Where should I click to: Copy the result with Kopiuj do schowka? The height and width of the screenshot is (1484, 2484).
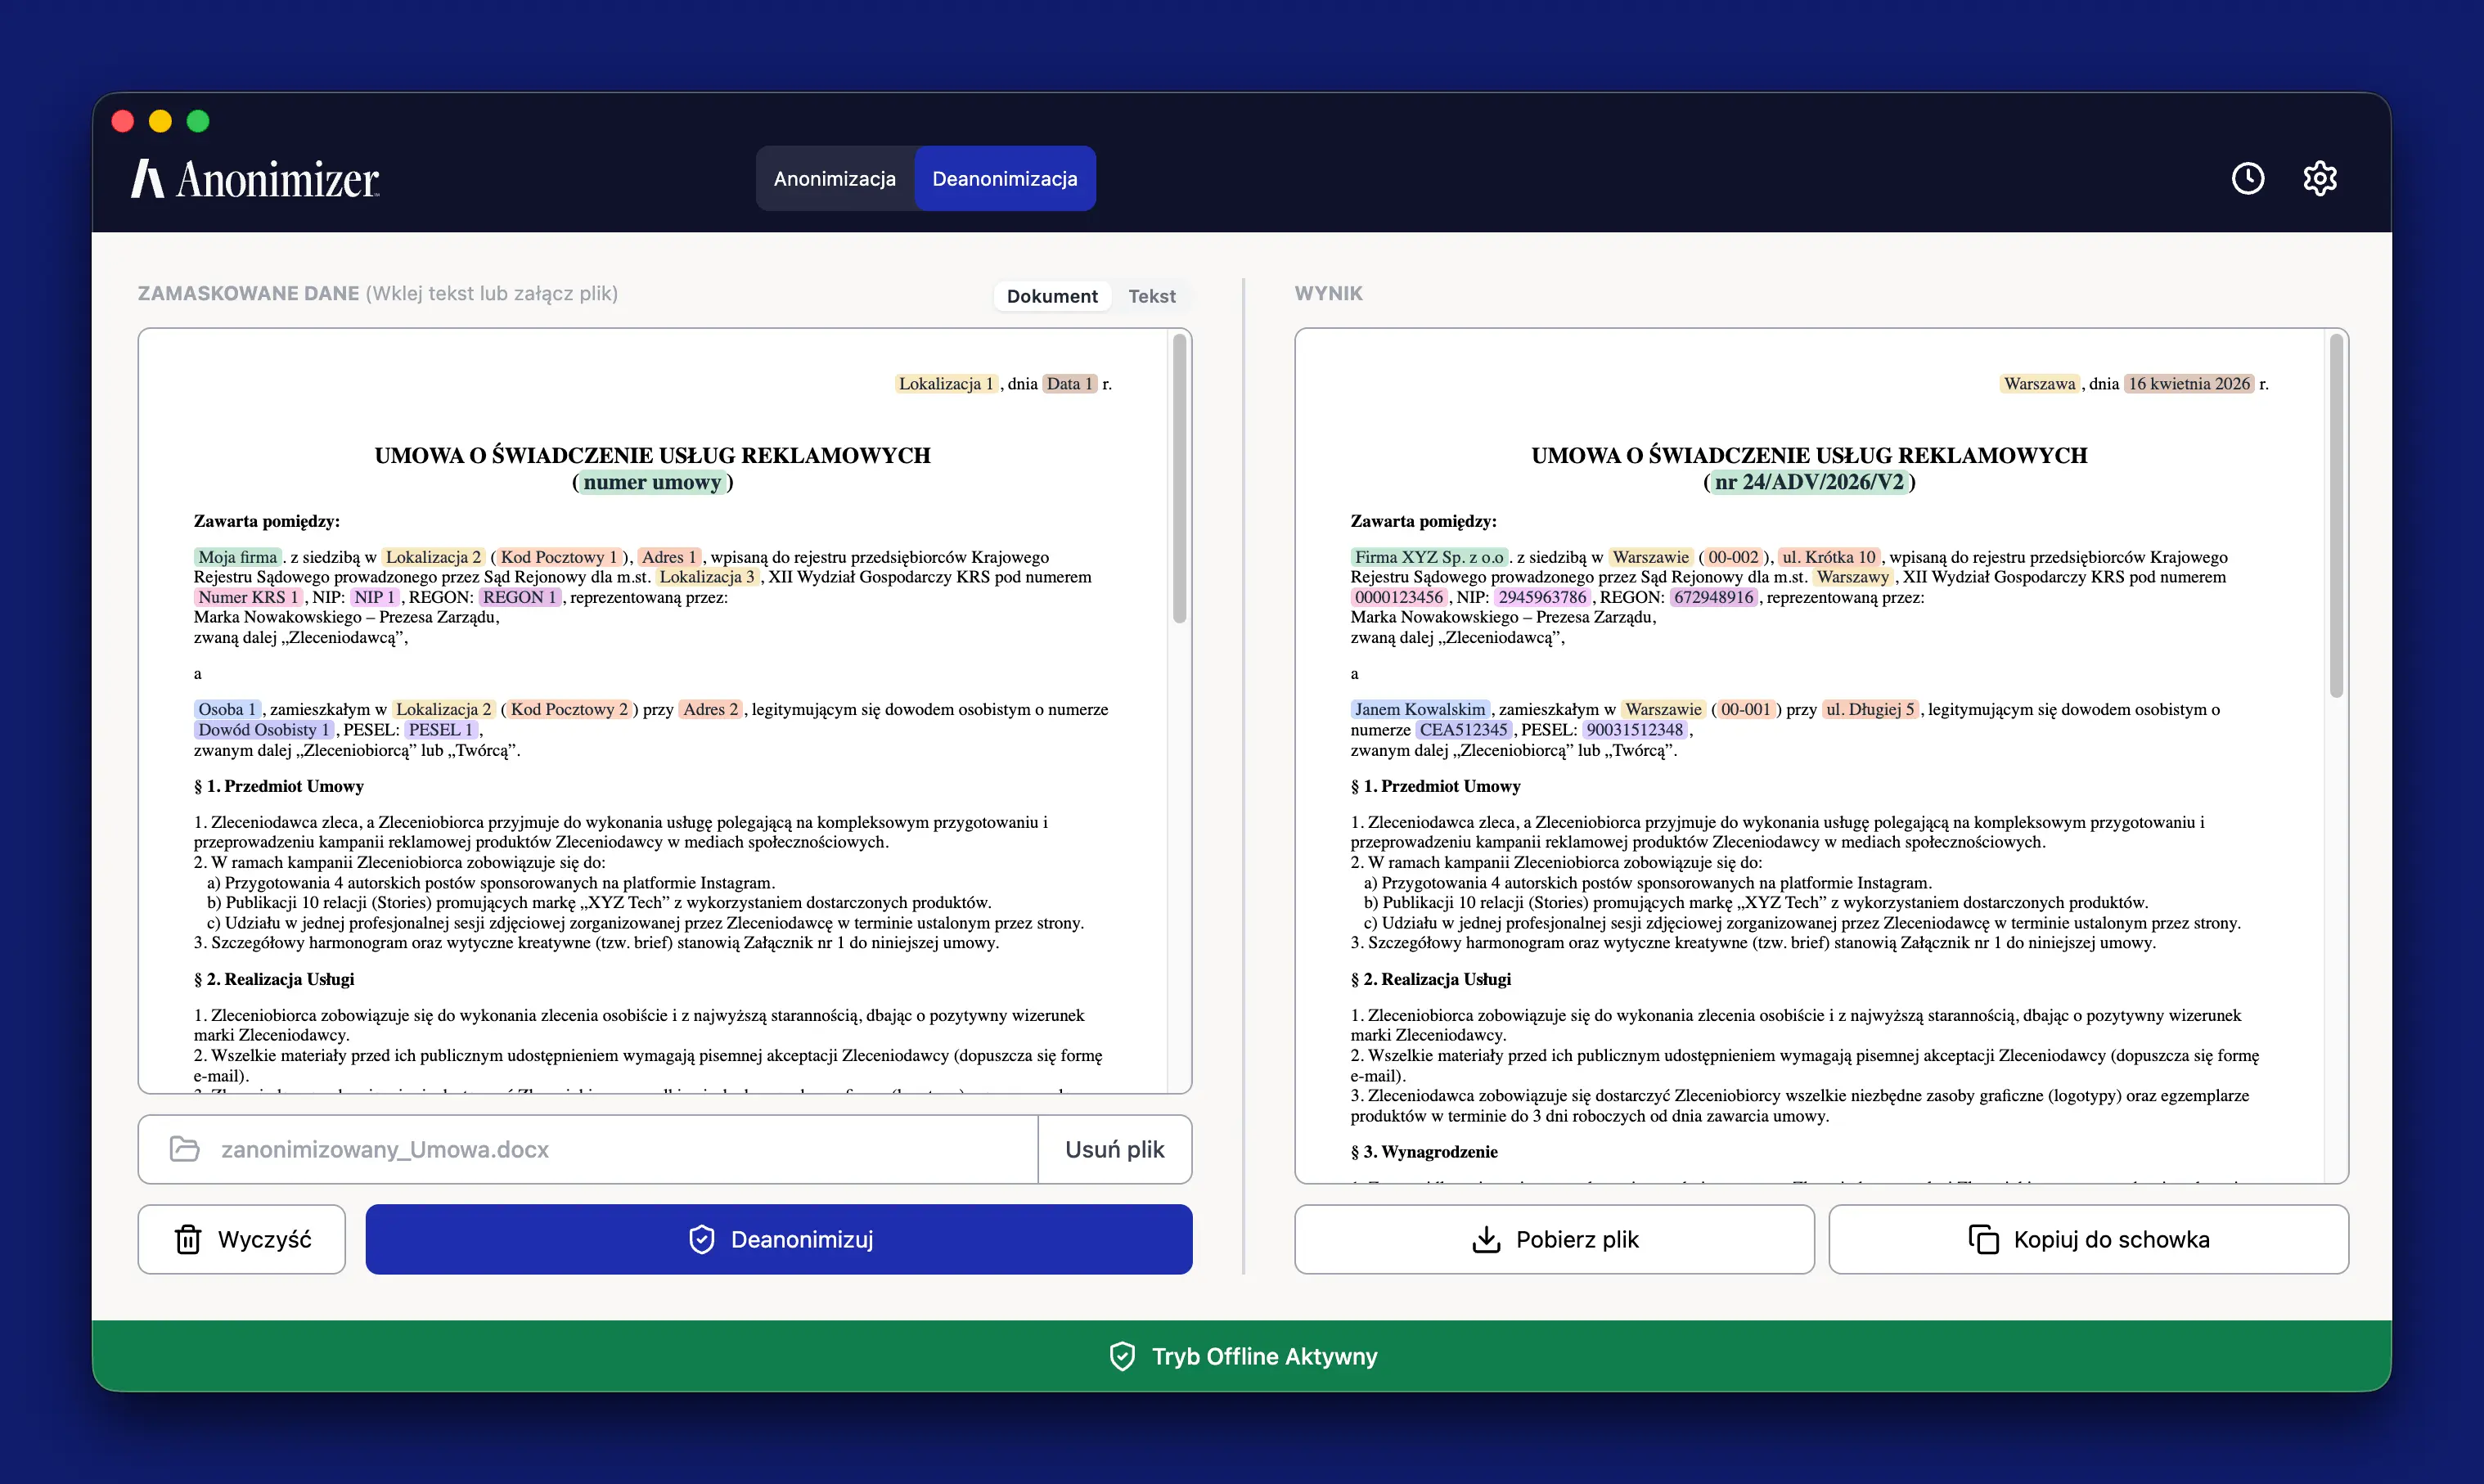click(x=2089, y=1239)
